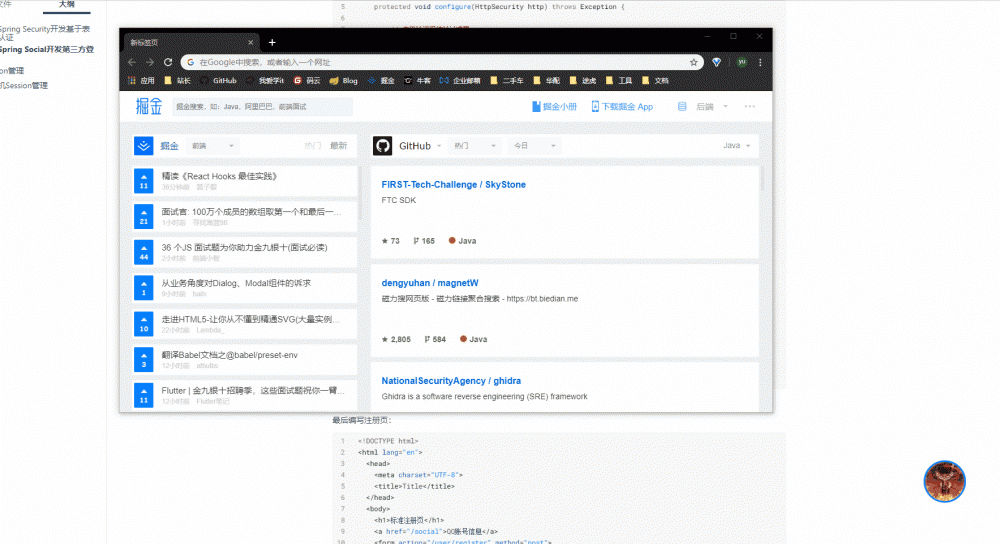Open the 站长 bookmark folder
1000x544 pixels.
(x=178, y=81)
